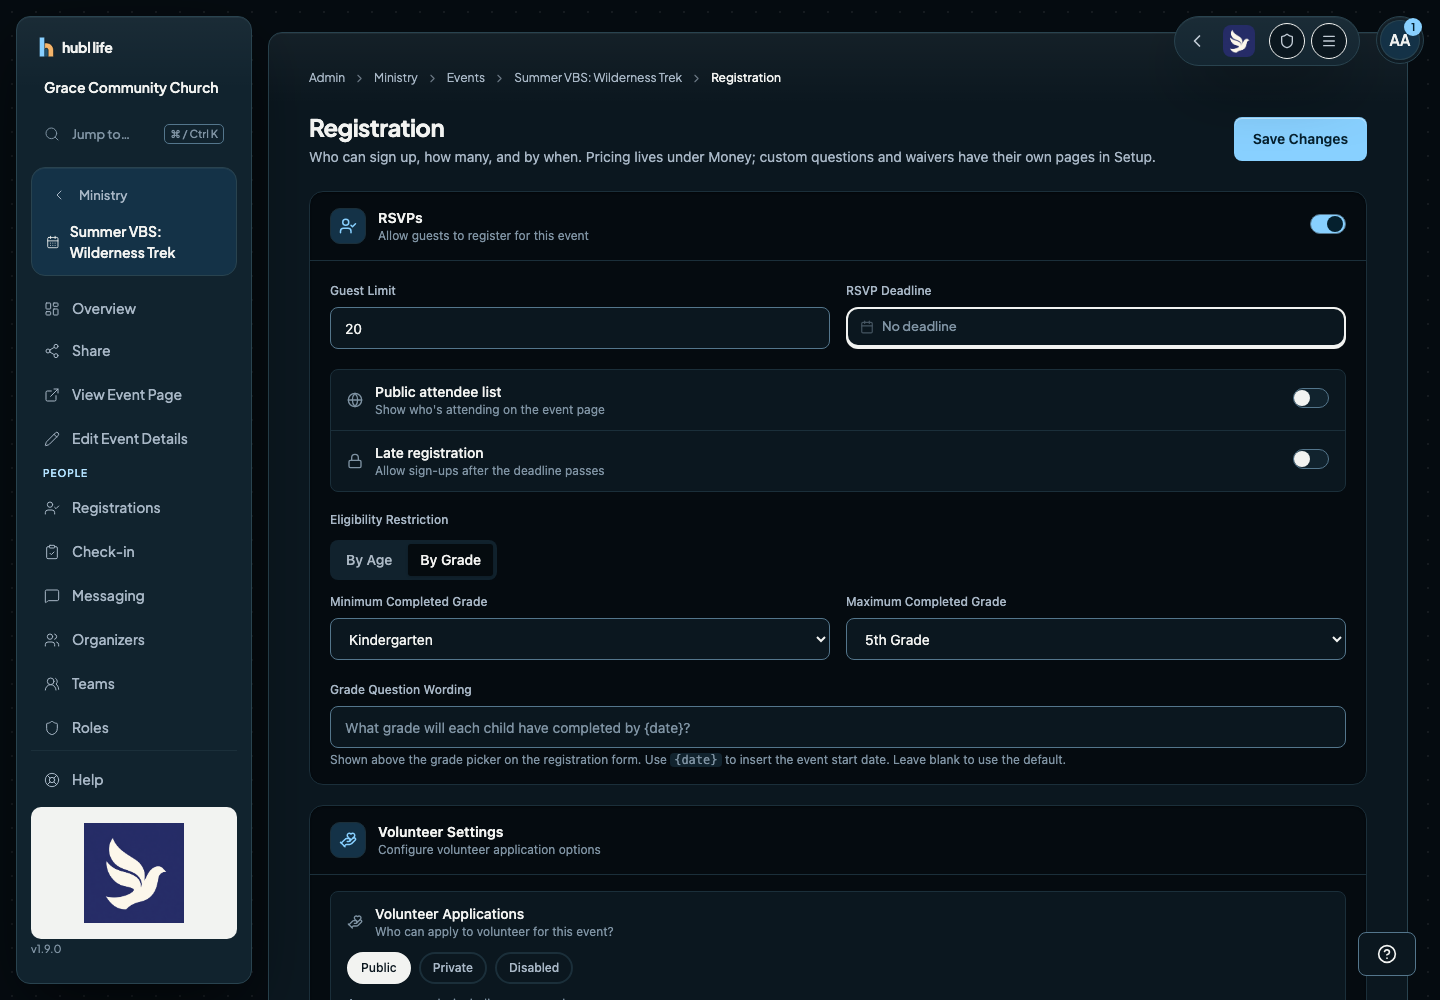
Task: Open the RSVP Deadline date picker
Action: (1096, 327)
